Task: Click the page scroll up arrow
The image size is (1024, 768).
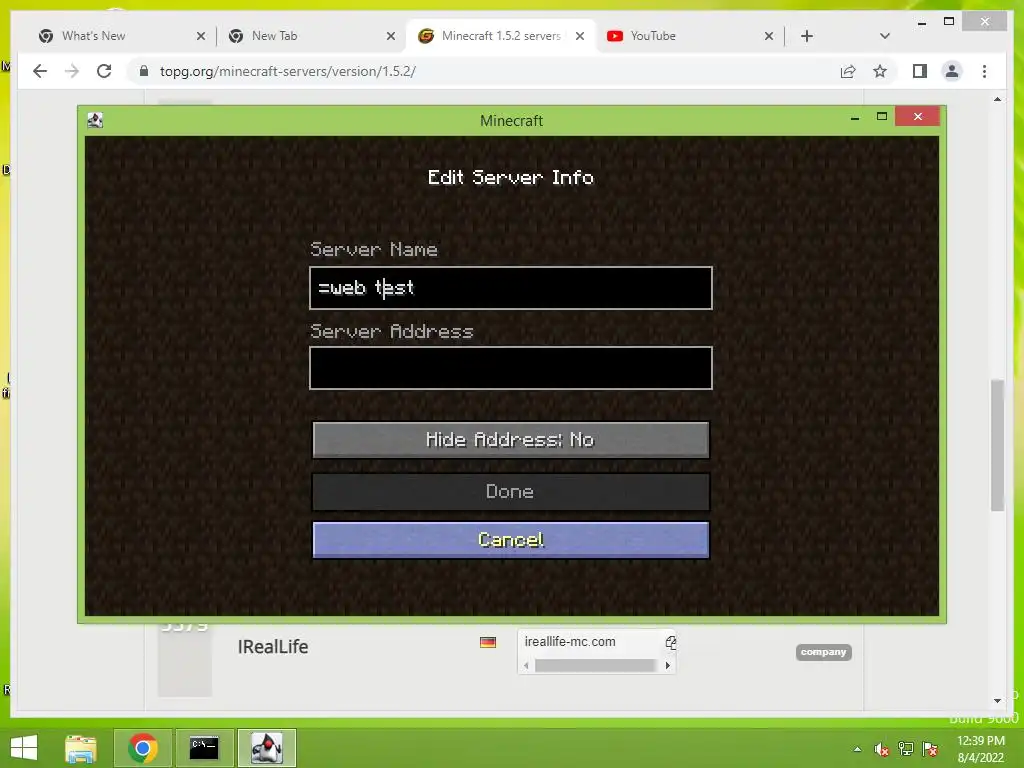Action: pyautogui.click(x=997, y=99)
